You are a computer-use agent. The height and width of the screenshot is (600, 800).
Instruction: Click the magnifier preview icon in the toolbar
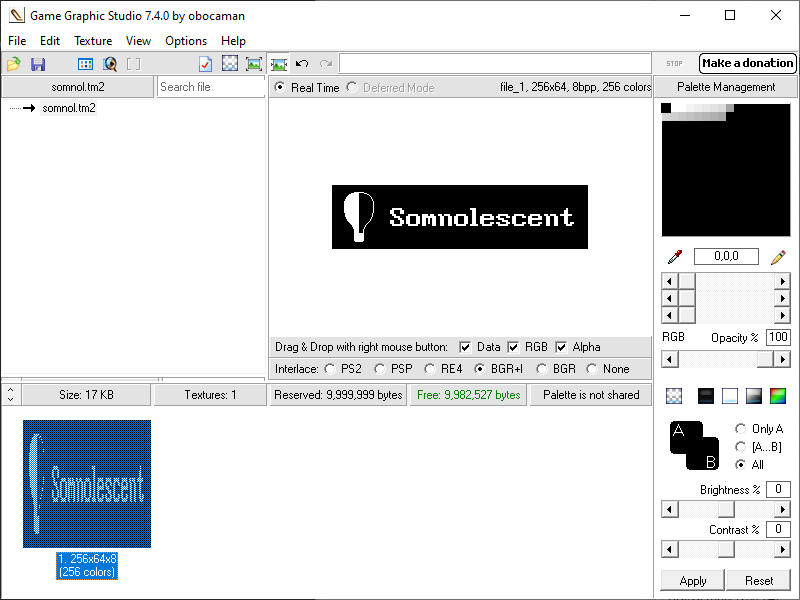click(x=110, y=64)
